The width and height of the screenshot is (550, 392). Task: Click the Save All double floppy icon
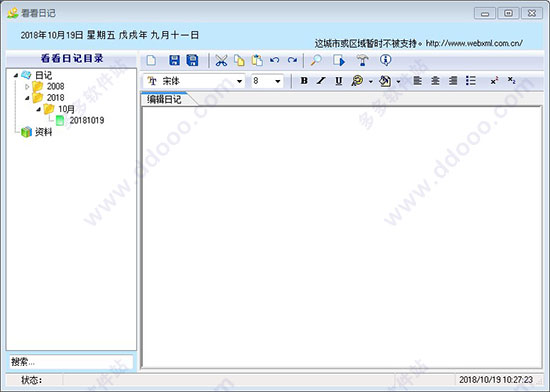click(x=192, y=60)
